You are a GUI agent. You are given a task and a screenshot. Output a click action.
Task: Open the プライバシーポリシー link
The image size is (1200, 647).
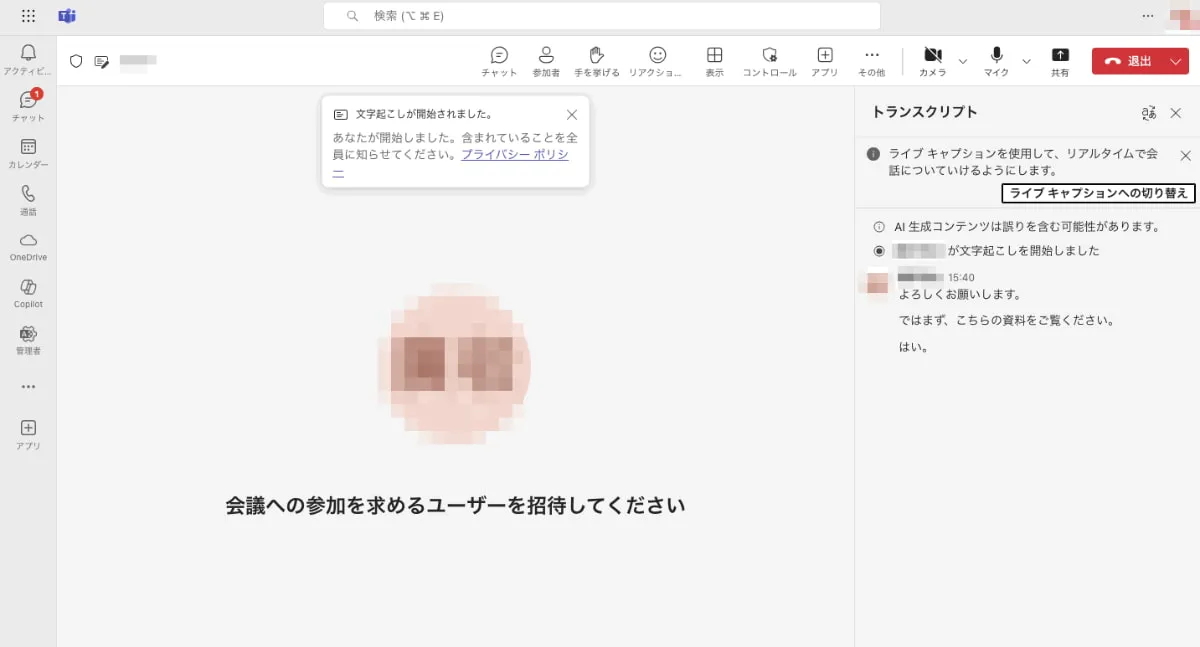tap(514, 154)
